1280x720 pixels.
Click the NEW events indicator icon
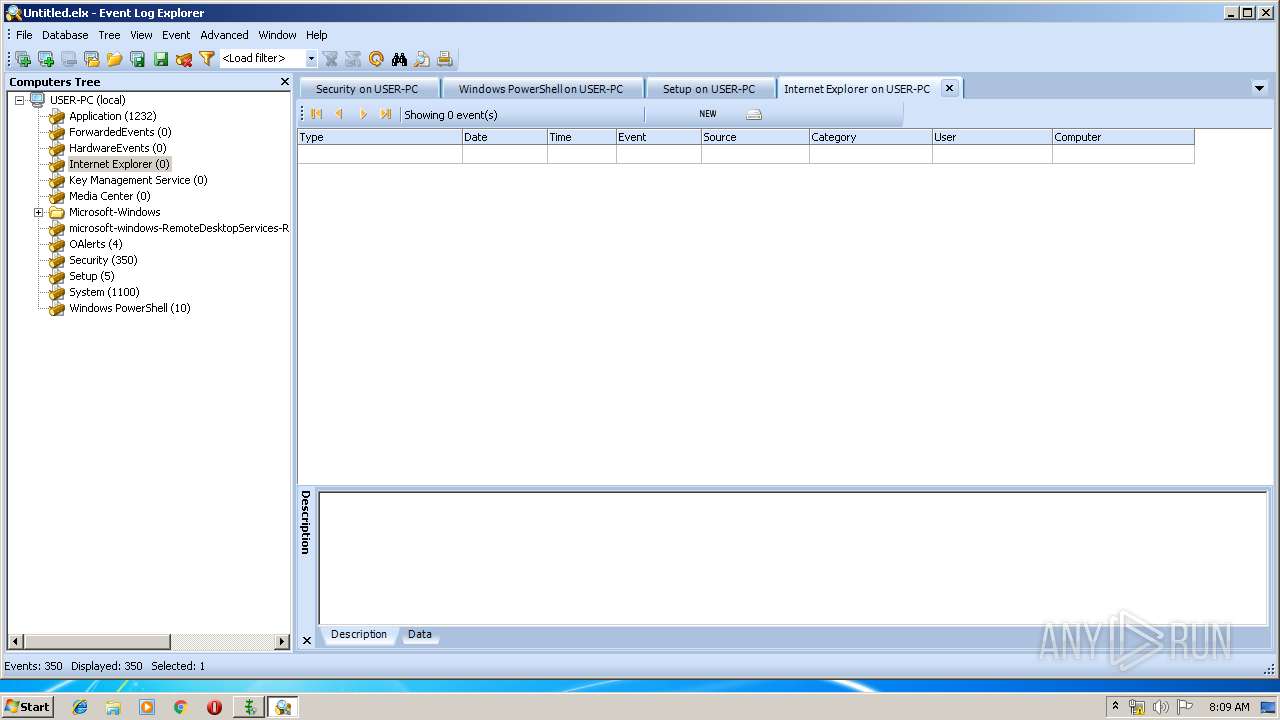(708, 114)
